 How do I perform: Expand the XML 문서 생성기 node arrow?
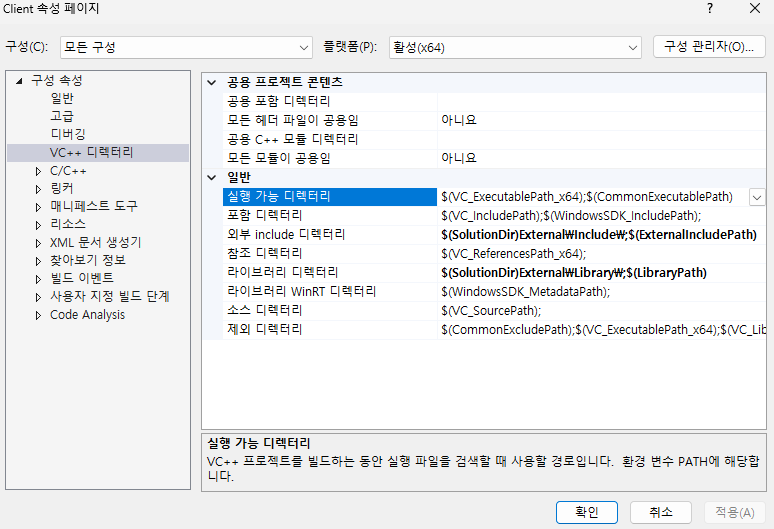38,243
